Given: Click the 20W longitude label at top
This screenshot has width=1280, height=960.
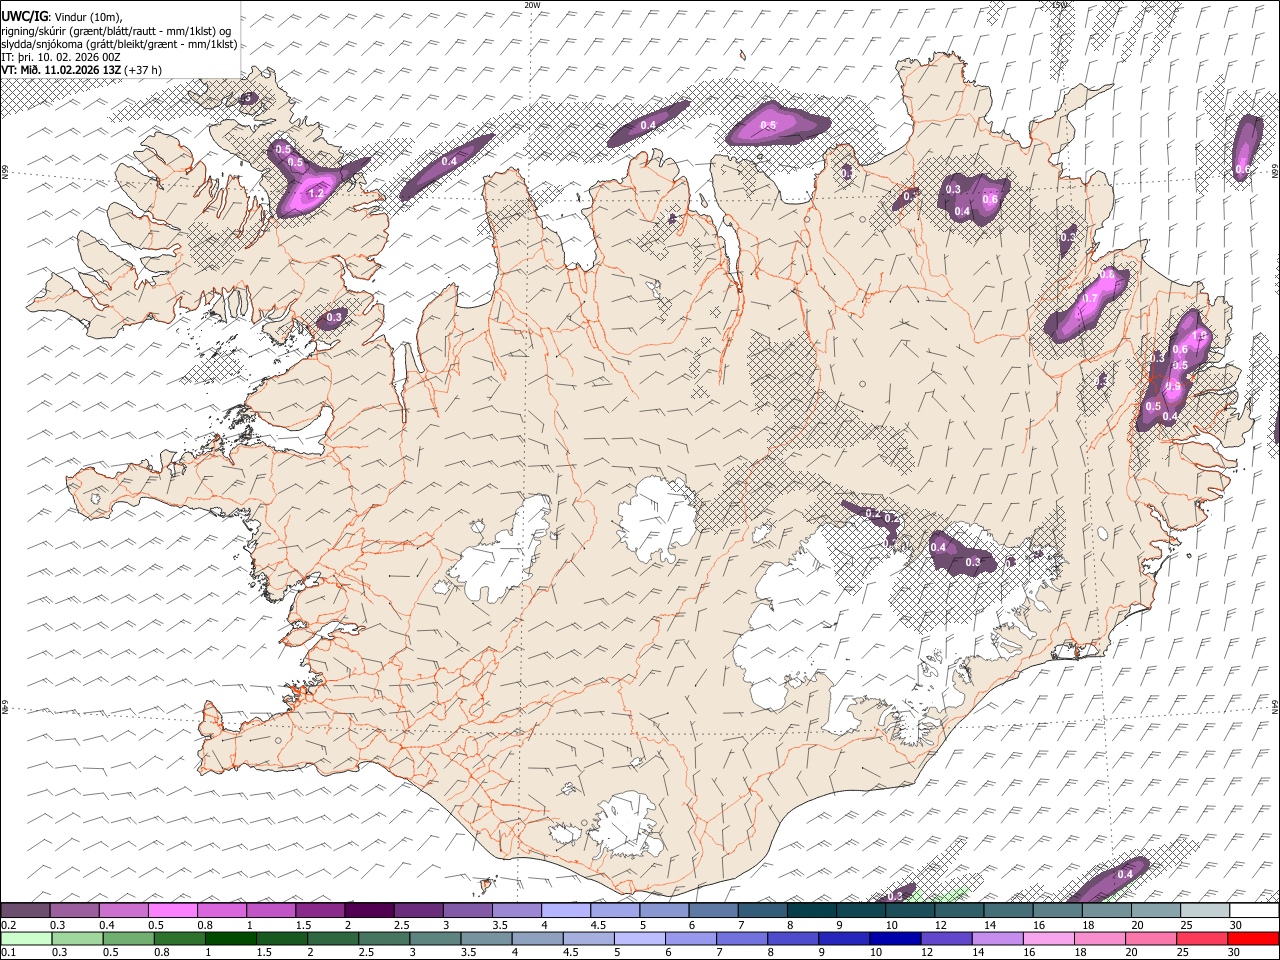Looking at the screenshot, I should click(x=532, y=4).
